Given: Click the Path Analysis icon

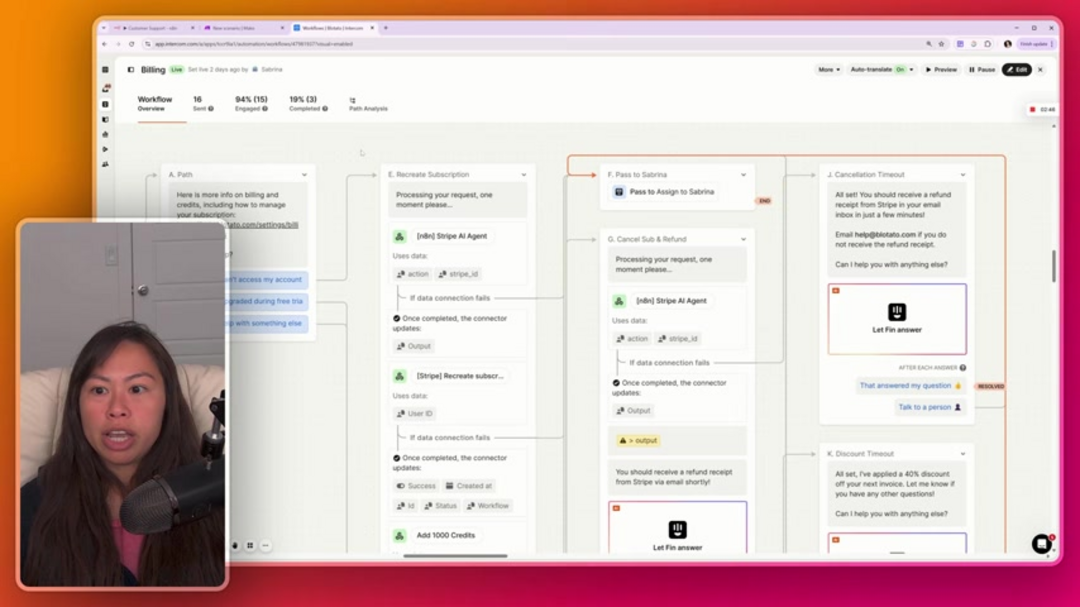Looking at the screenshot, I should click(353, 100).
